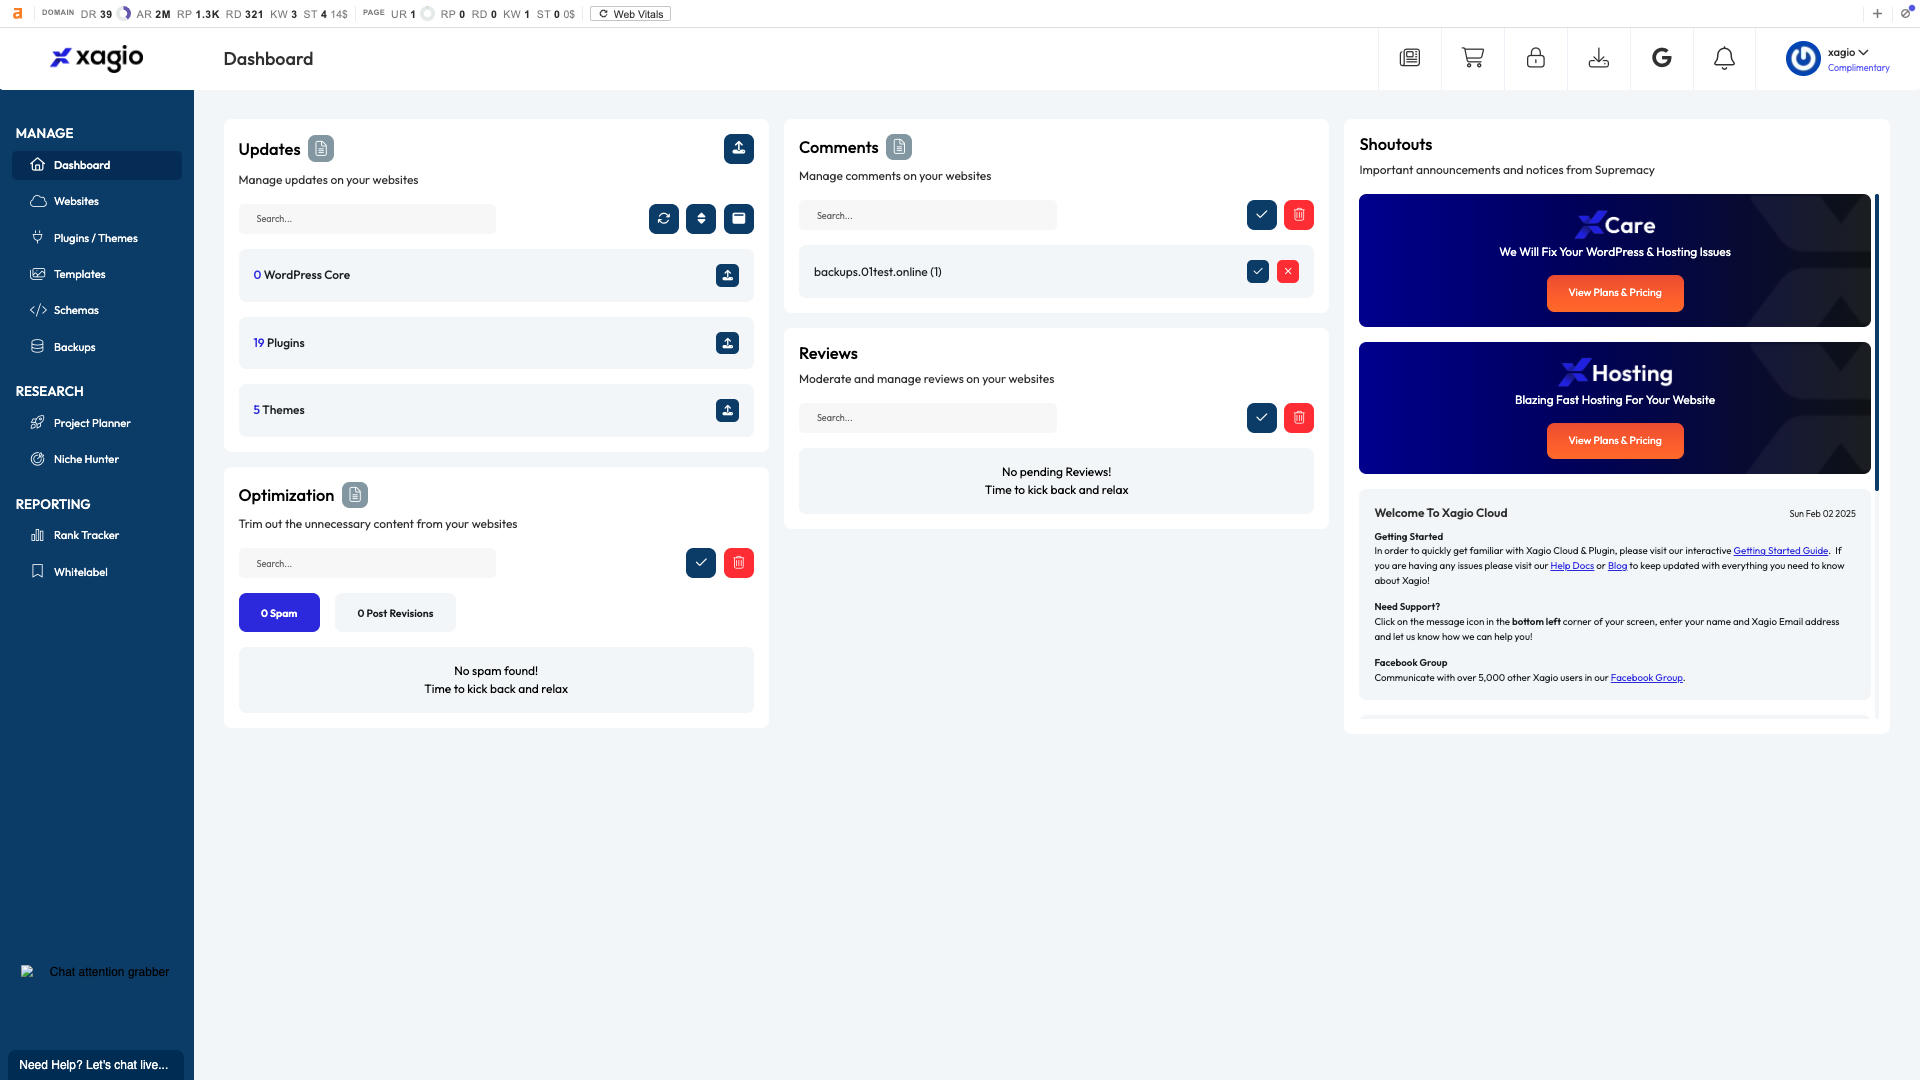The width and height of the screenshot is (1920, 1080).
Task: Delete all reviews with trash button
Action: [x=1298, y=418]
